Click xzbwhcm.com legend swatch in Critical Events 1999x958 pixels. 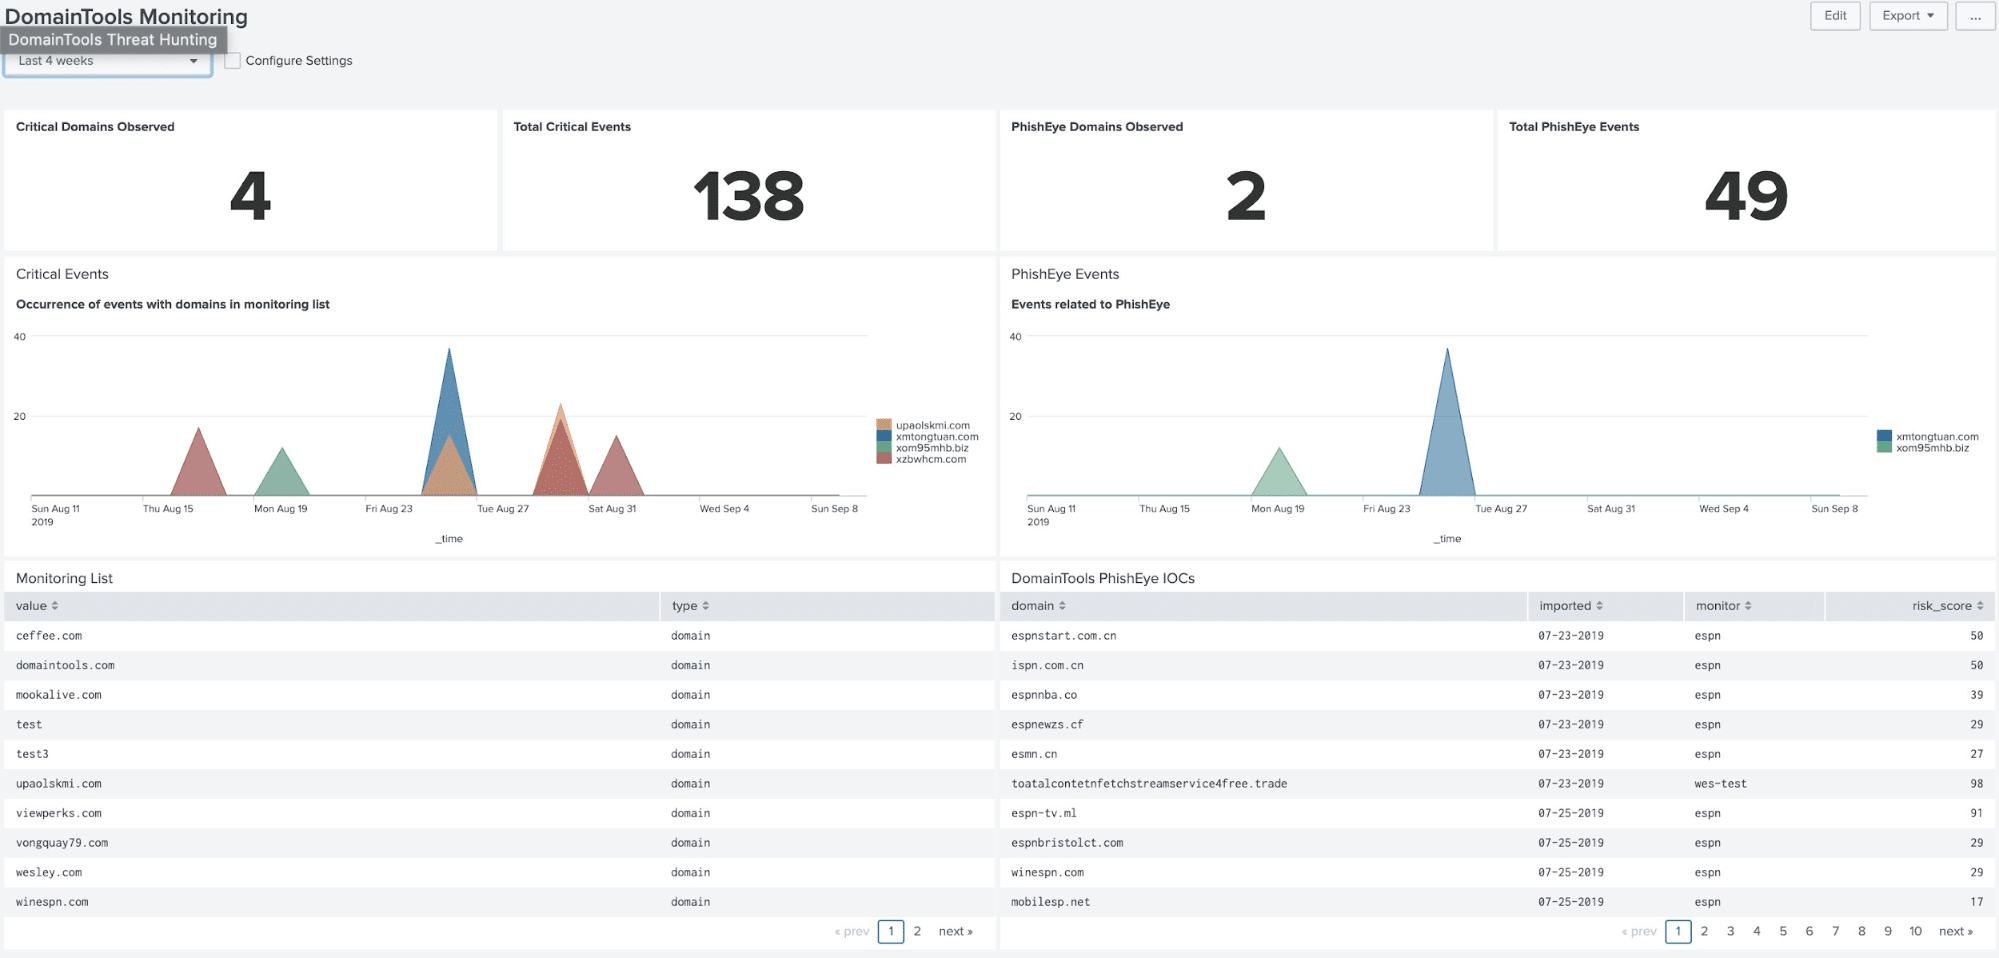[884, 459]
